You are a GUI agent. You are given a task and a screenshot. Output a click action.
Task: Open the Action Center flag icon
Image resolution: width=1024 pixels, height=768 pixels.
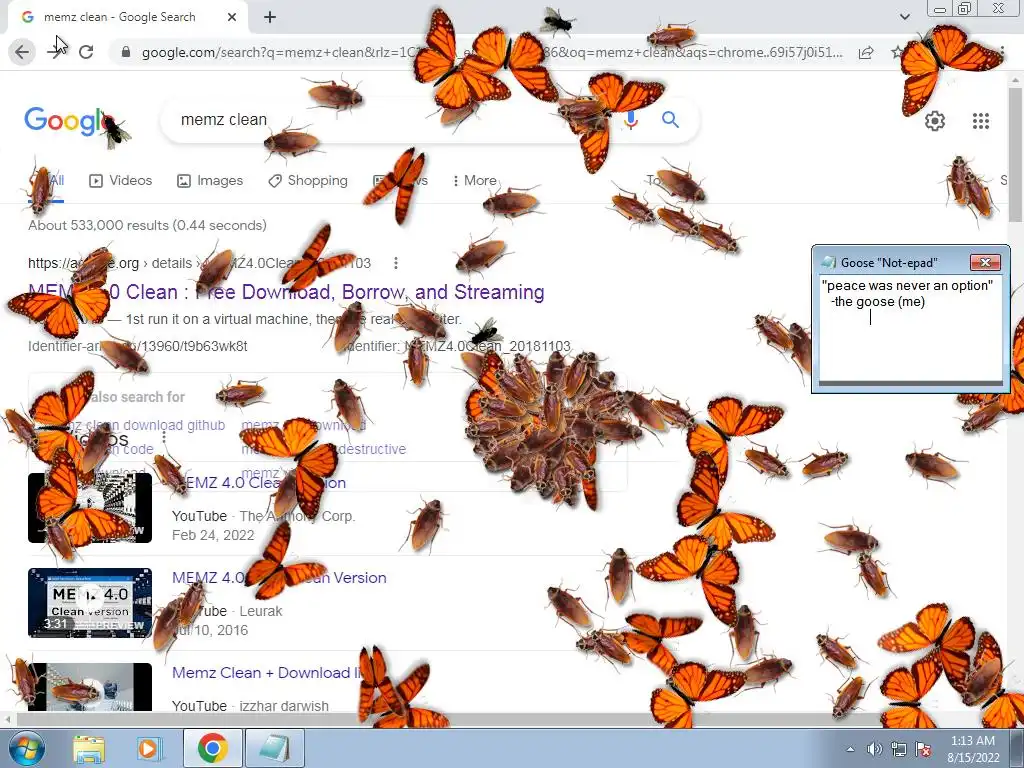coord(923,749)
